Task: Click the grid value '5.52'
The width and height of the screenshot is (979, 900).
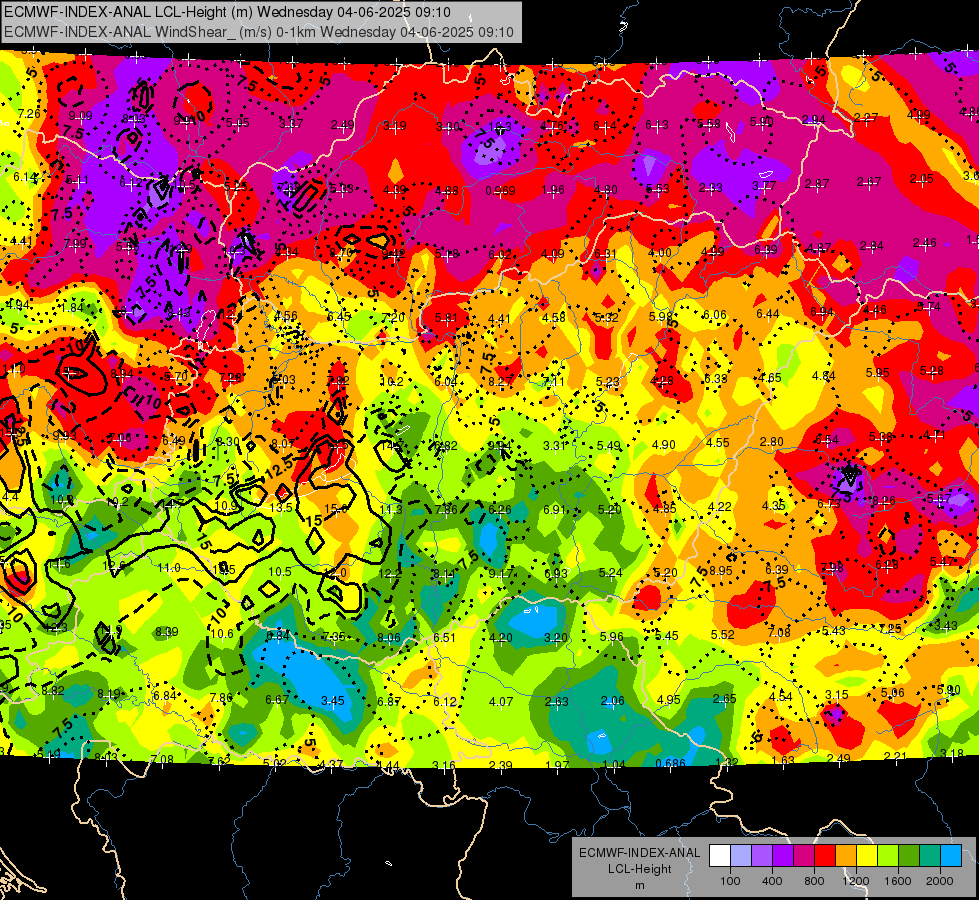Action: 722,635
